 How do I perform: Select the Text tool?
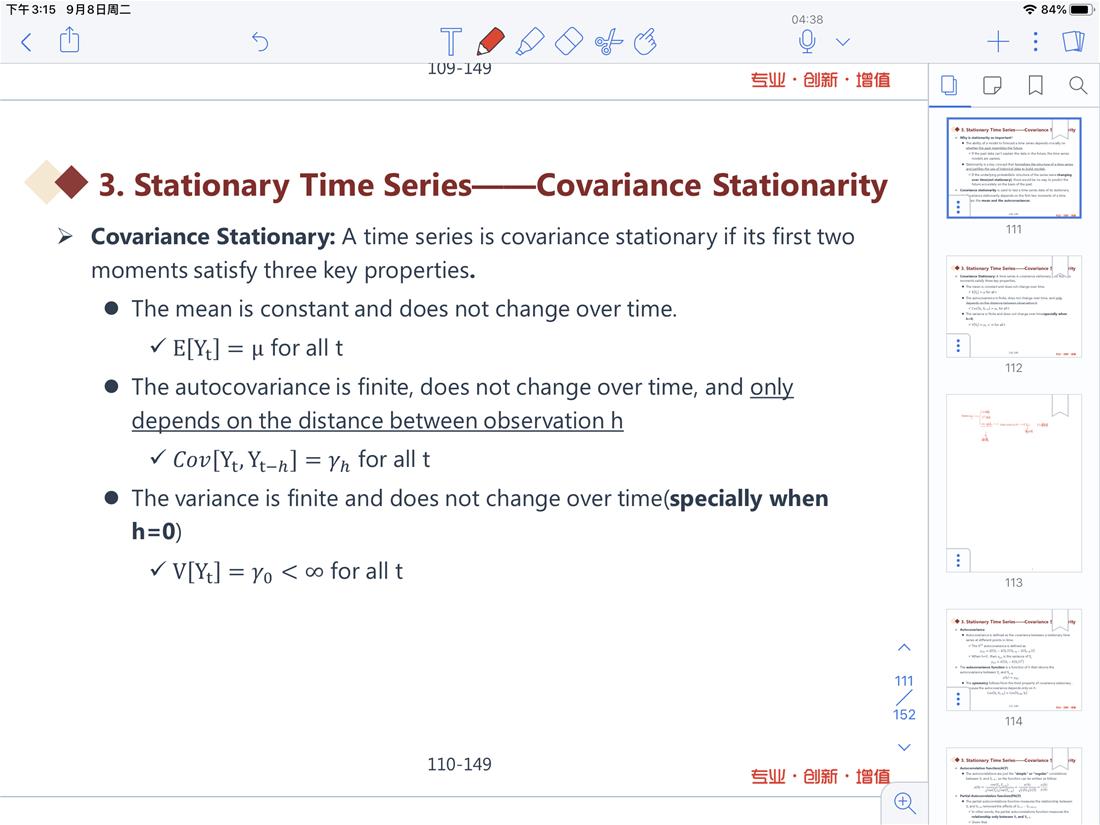450,41
